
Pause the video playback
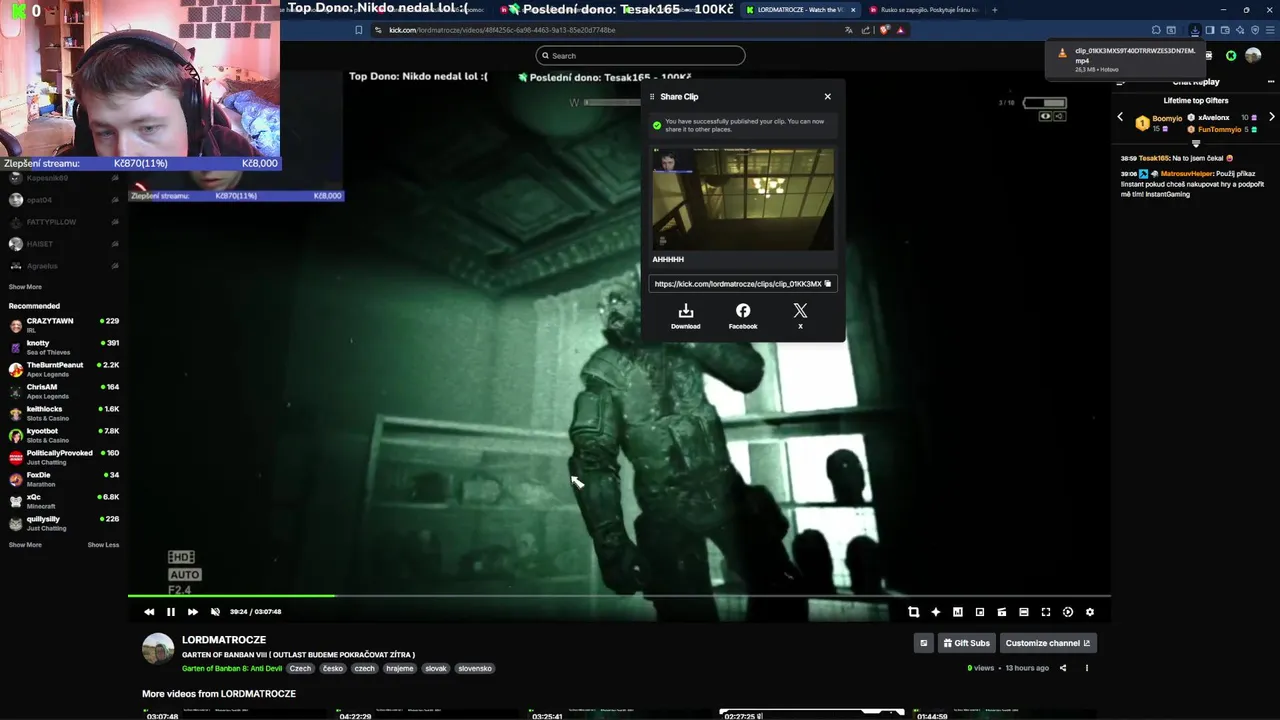[x=171, y=612]
